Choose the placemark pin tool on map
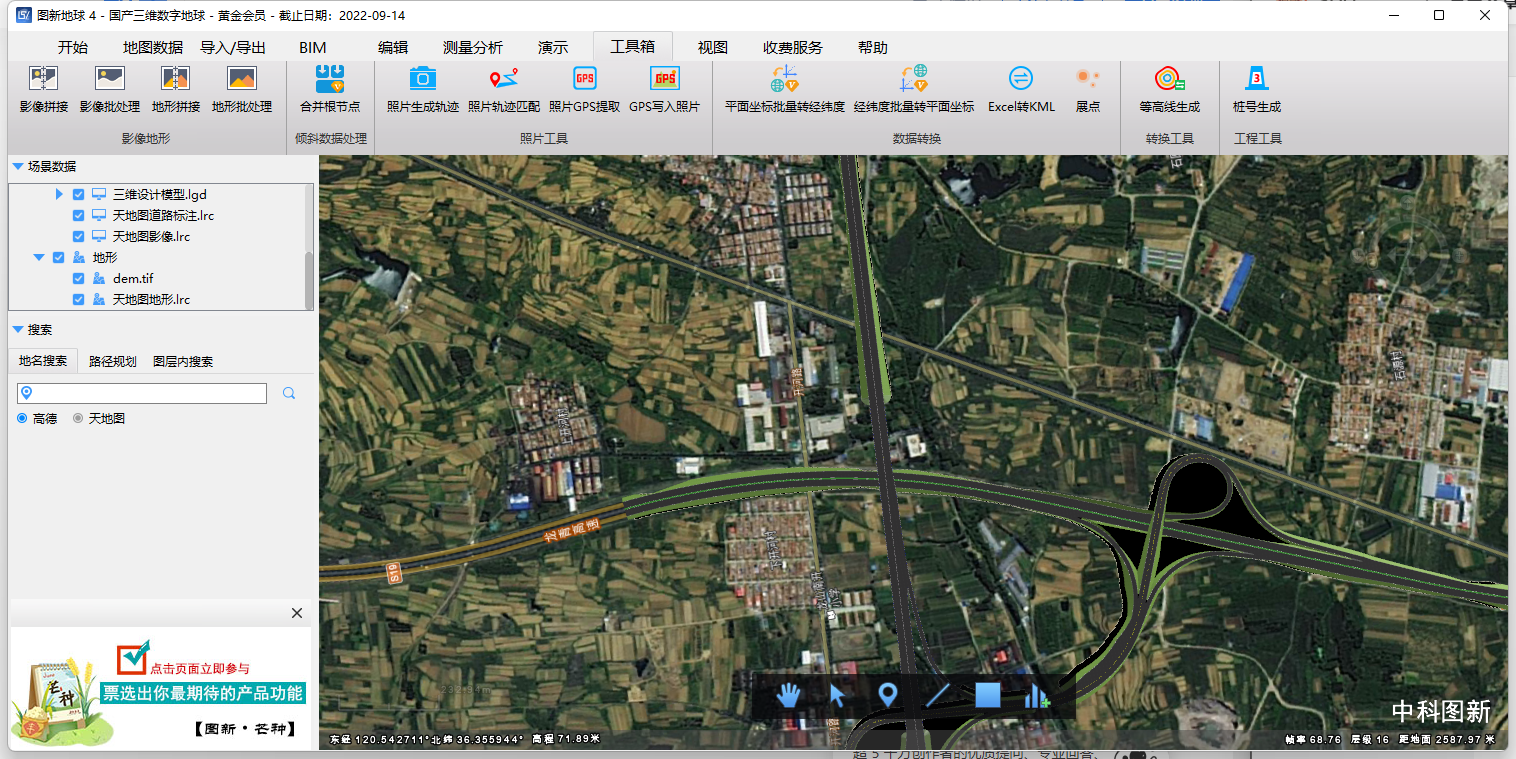The height and width of the screenshot is (759, 1516). (x=887, y=695)
